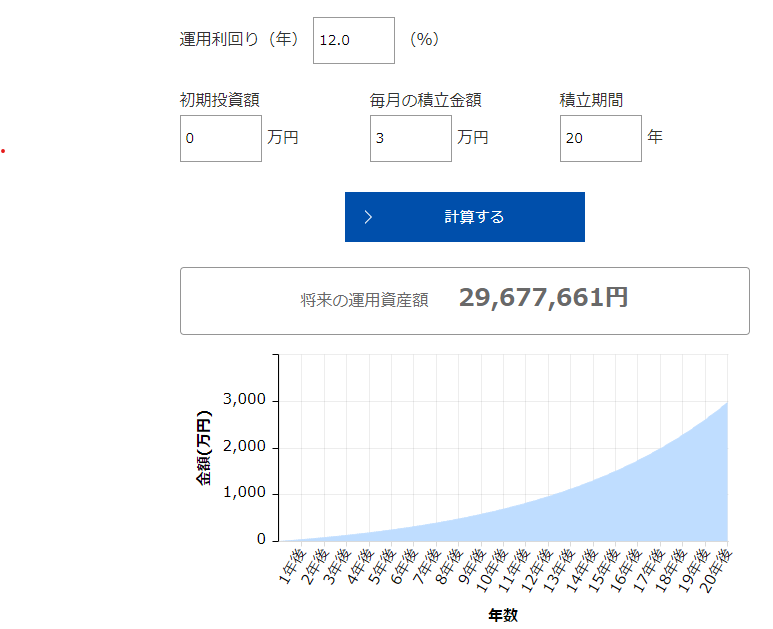Click into the 毎月の積立金額 input field
The width and height of the screenshot is (773, 629).
[410, 138]
